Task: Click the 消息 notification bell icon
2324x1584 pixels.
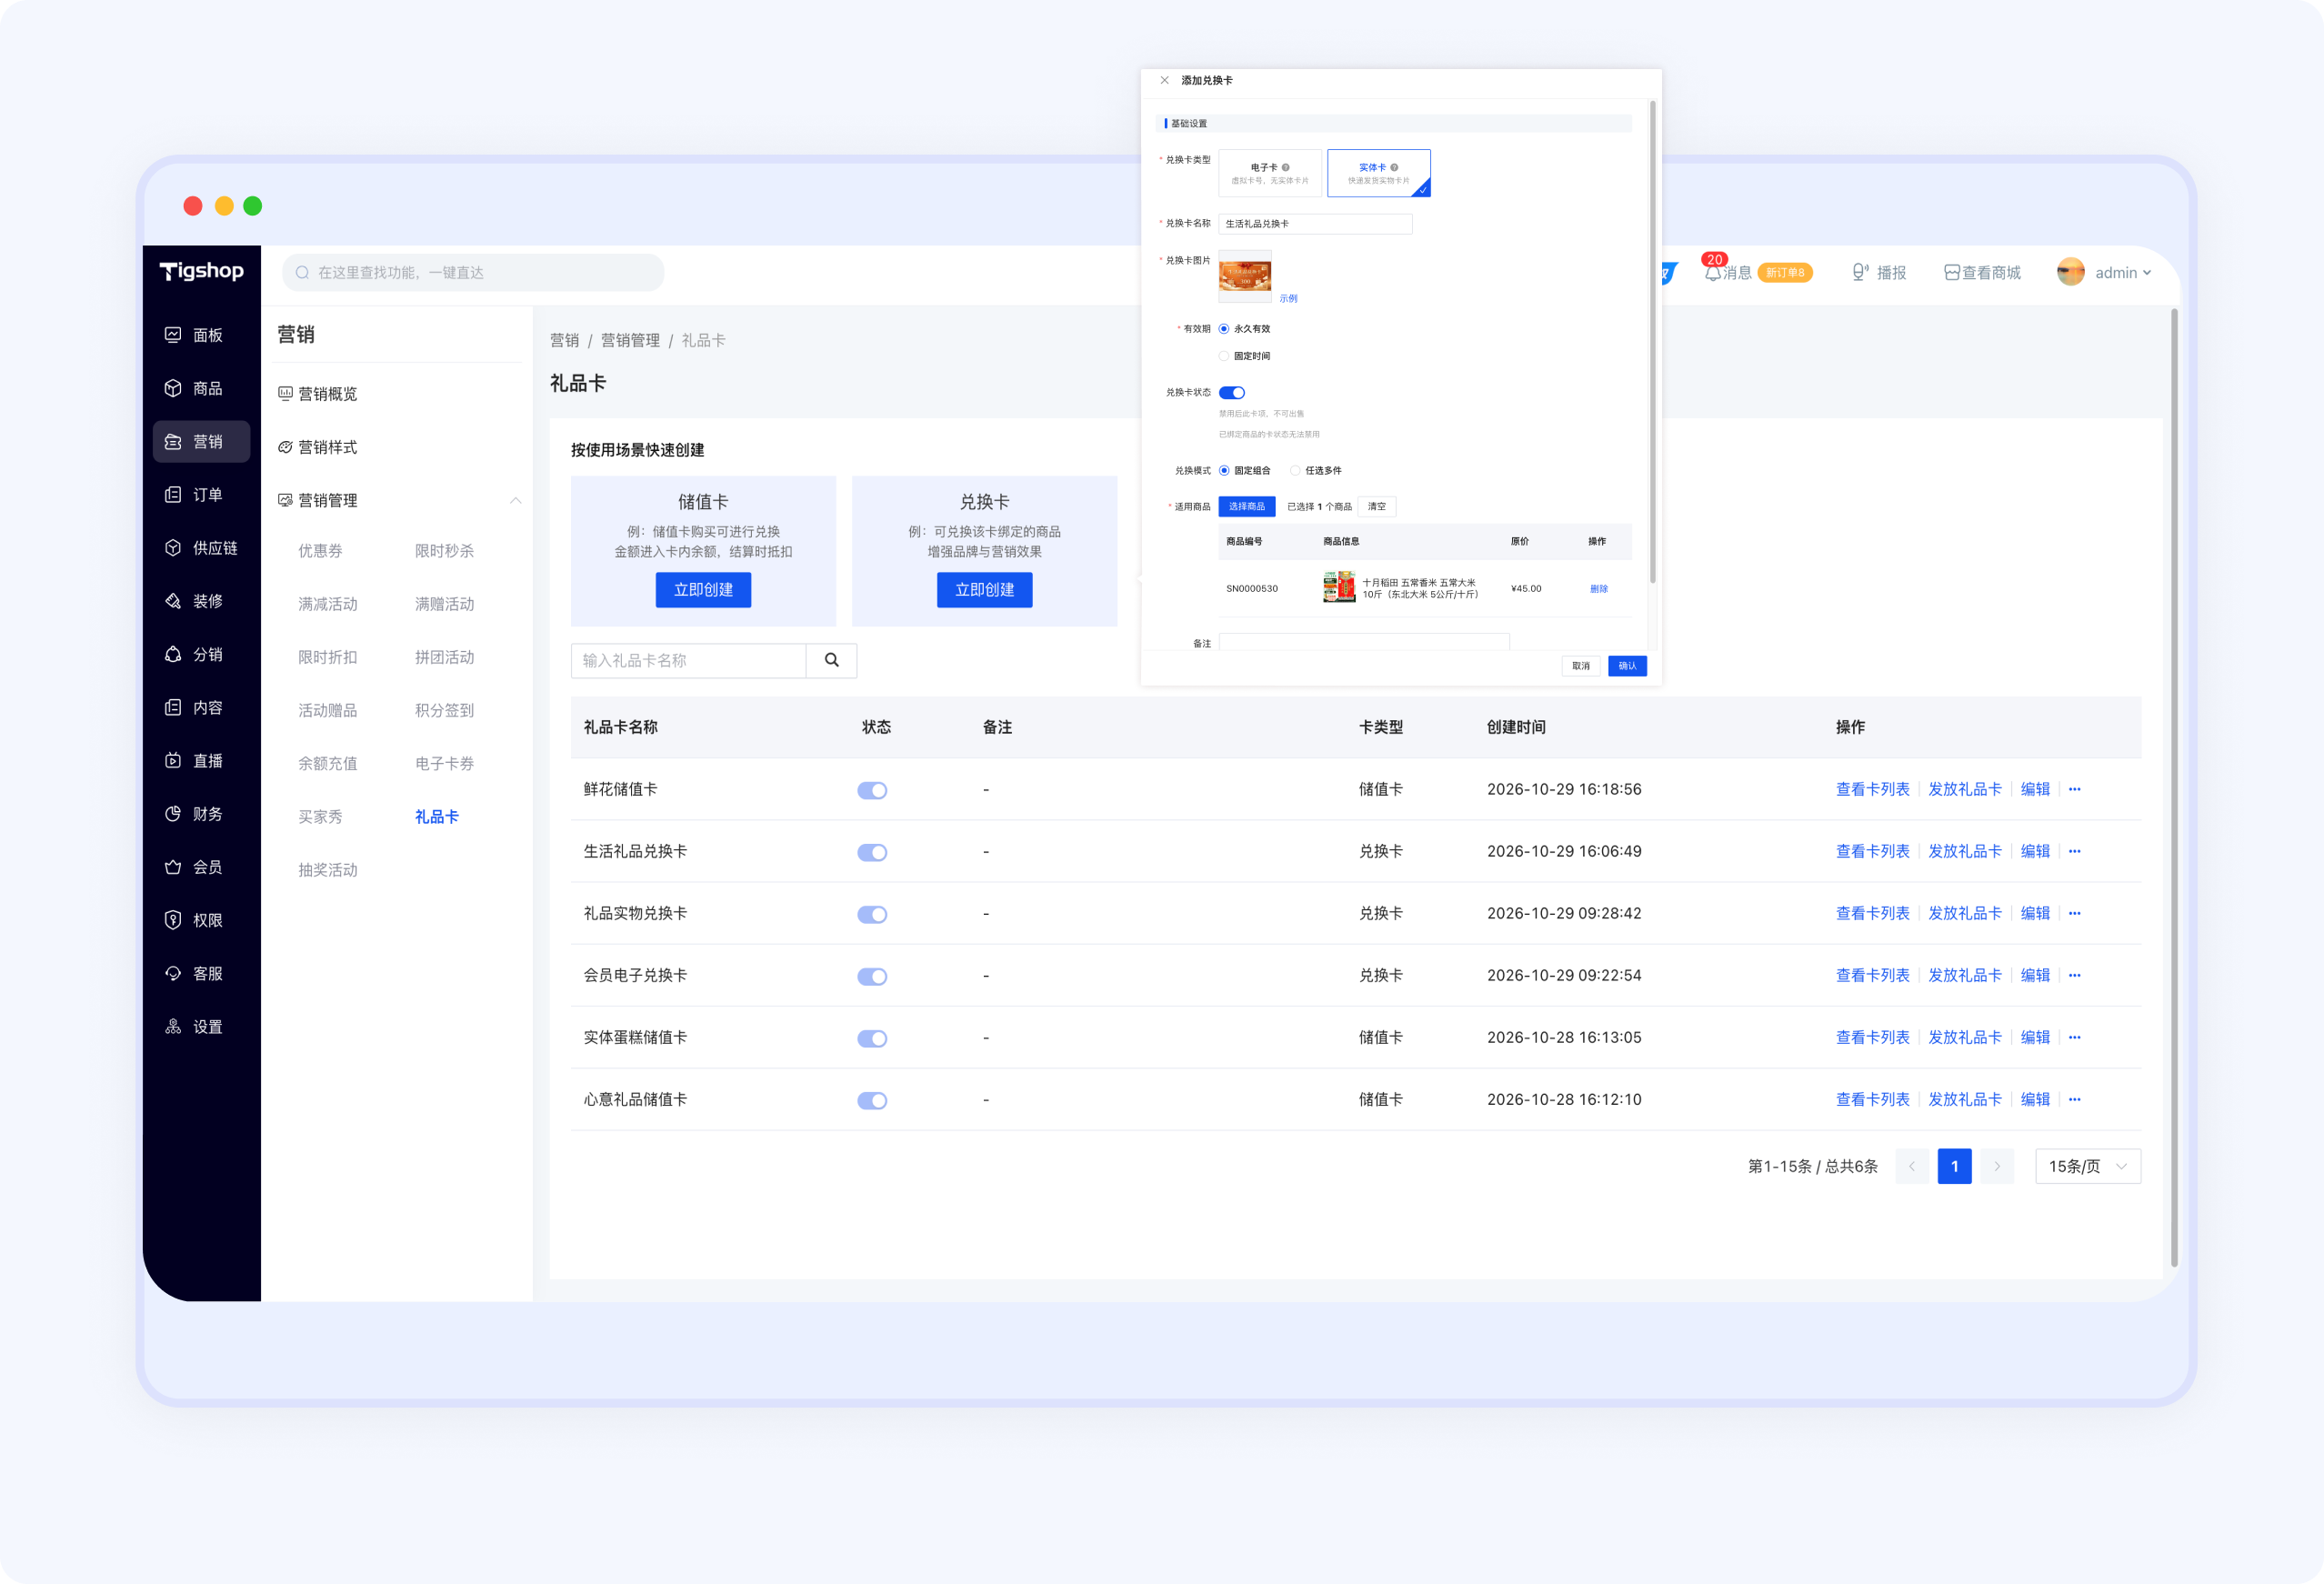Action: [1713, 272]
